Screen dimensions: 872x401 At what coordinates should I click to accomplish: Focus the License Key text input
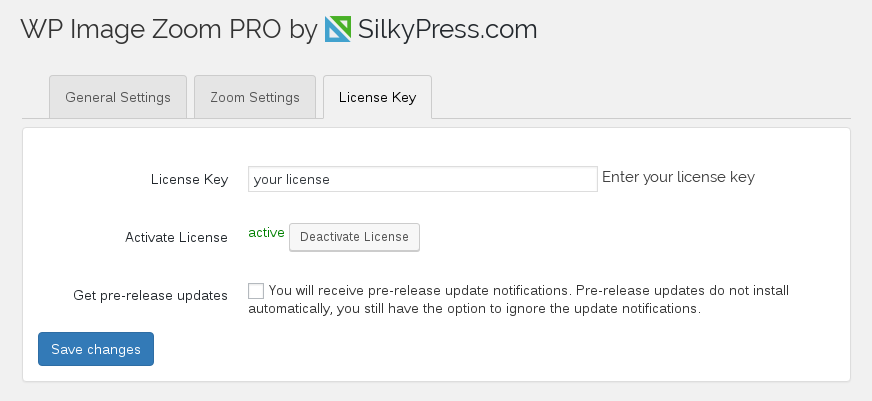click(x=423, y=179)
